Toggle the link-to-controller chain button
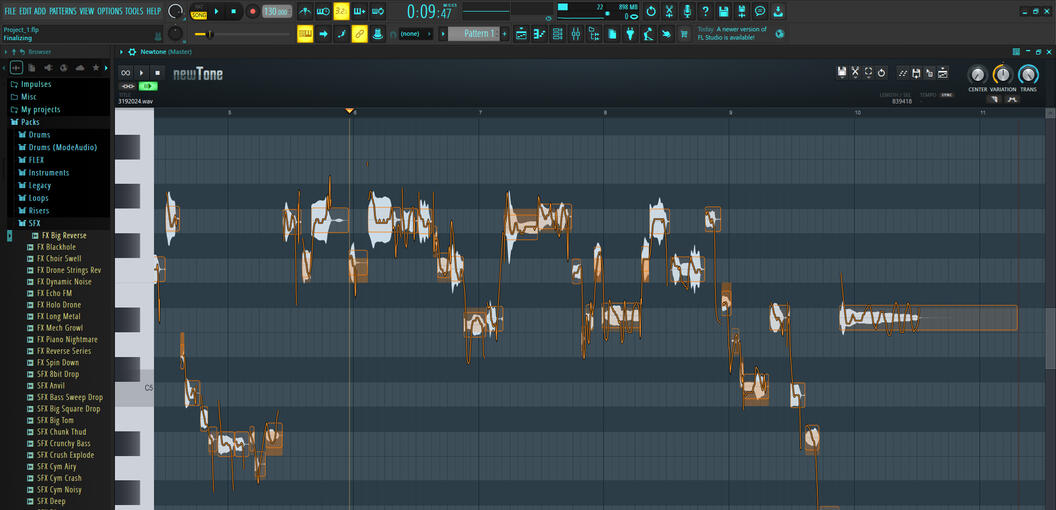This screenshot has height=510, width=1056. [359, 34]
